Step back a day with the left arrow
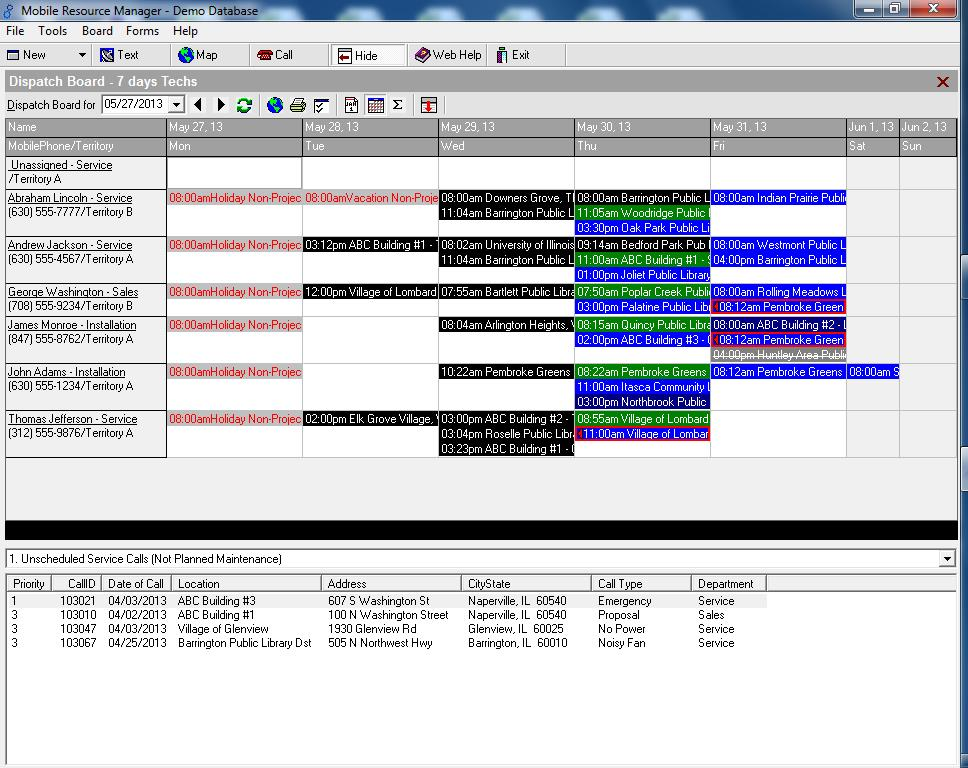Viewport: 968px width, 768px height. tap(197, 105)
